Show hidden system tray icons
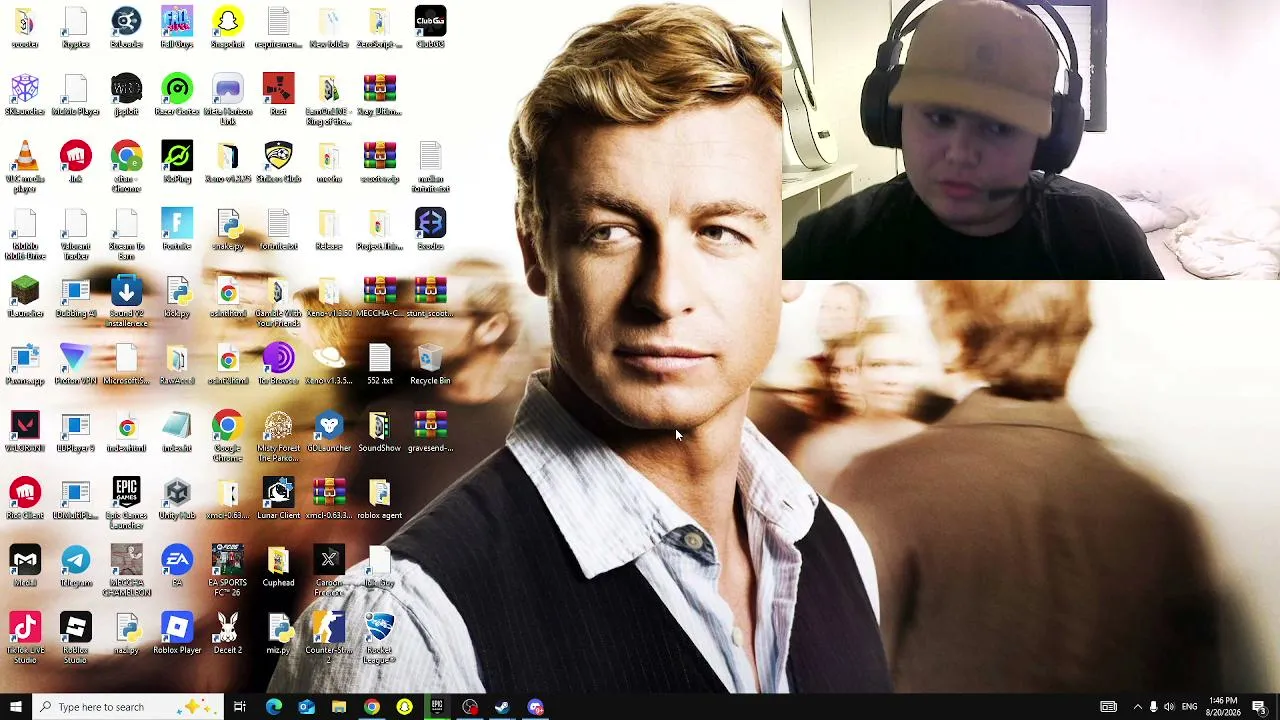The height and width of the screenshot is (720, 1280). click(1137, 707)
